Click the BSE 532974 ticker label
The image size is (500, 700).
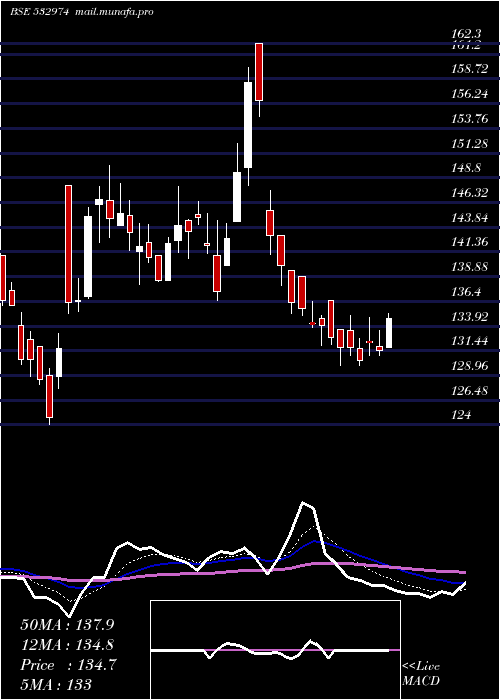[39, 12]
